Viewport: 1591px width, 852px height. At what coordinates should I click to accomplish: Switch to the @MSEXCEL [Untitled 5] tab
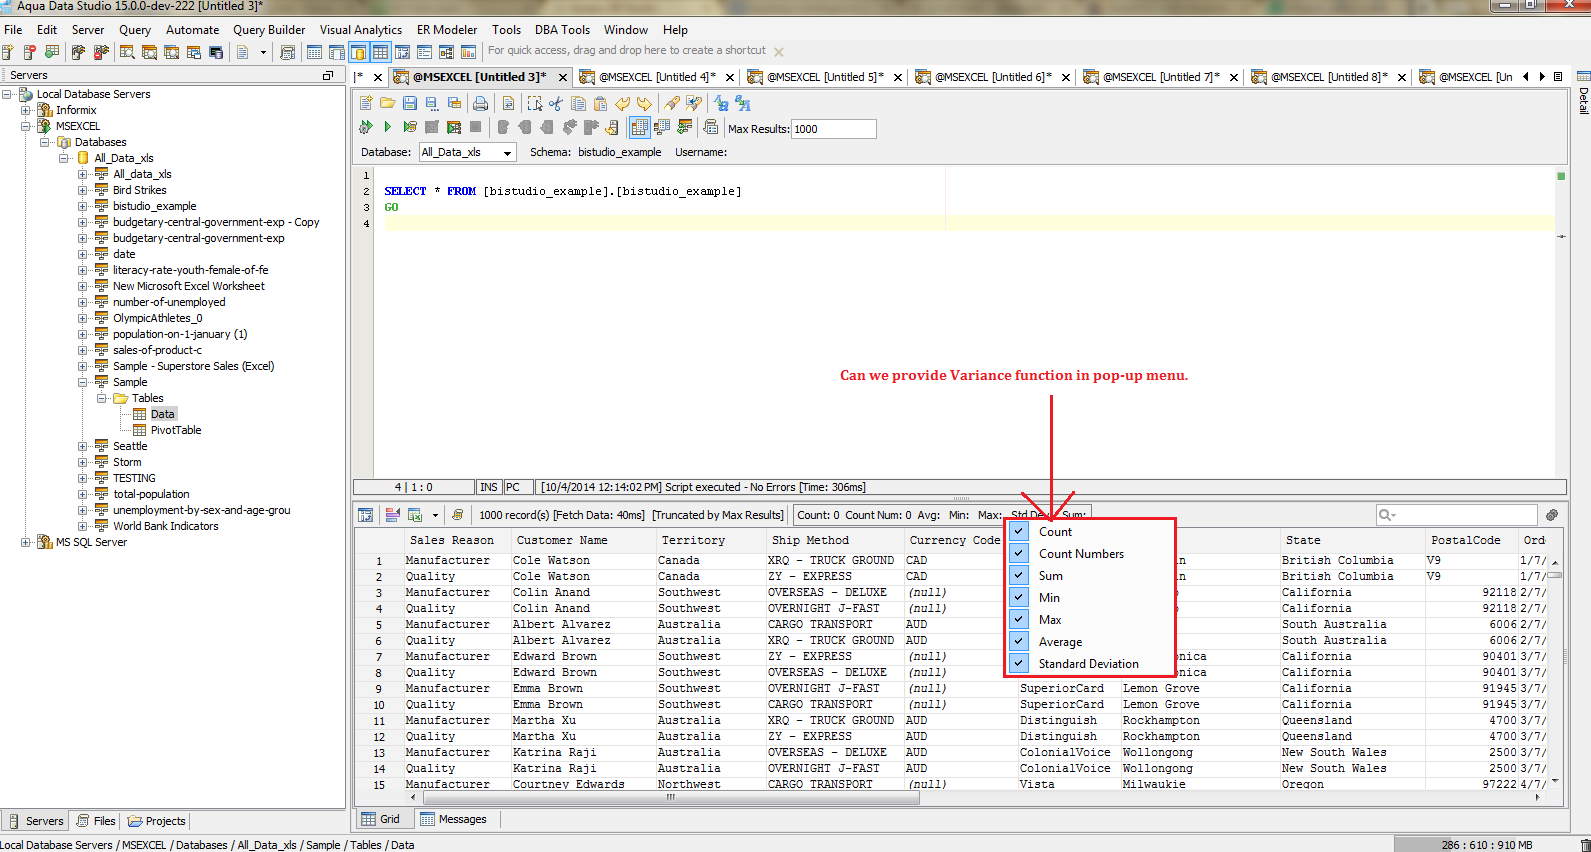pos(825,77)
